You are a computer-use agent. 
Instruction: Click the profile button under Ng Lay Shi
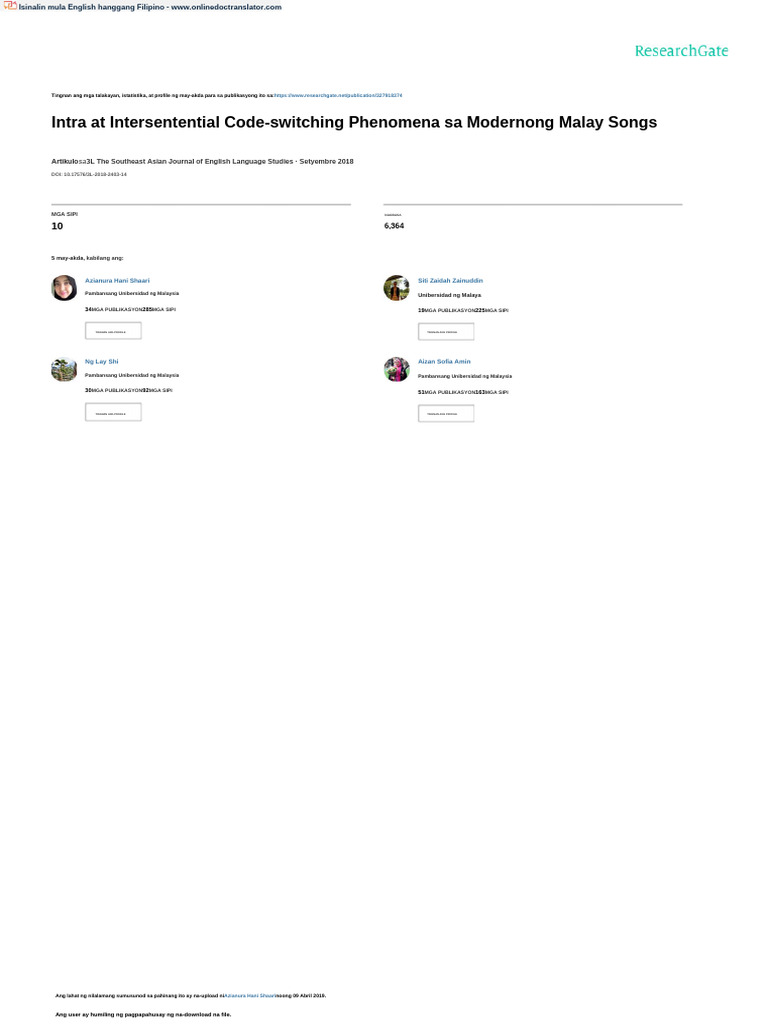pos(113,412)
